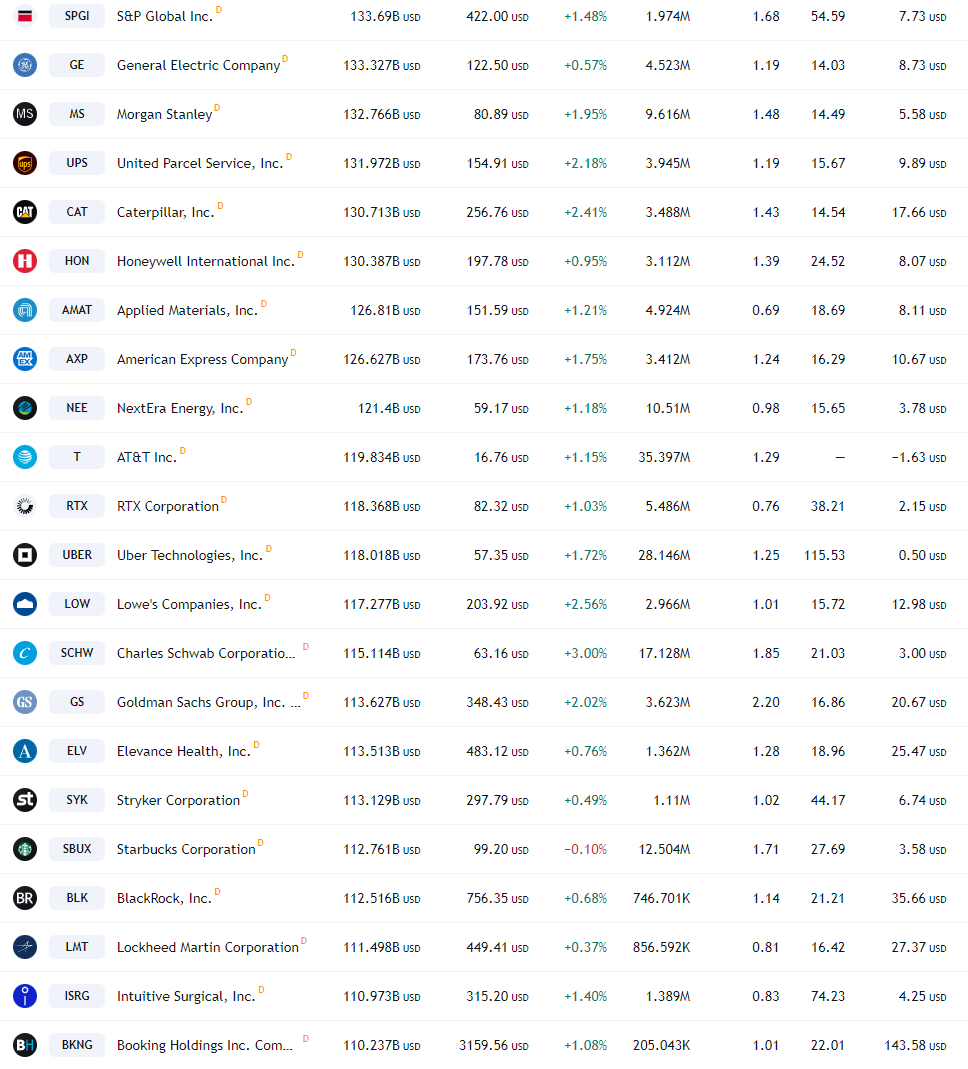This screenshot has height=1069, width=968.
Task: Open AT&T Inc. company link
Action: pyautogui.click(x=147, y=457)
